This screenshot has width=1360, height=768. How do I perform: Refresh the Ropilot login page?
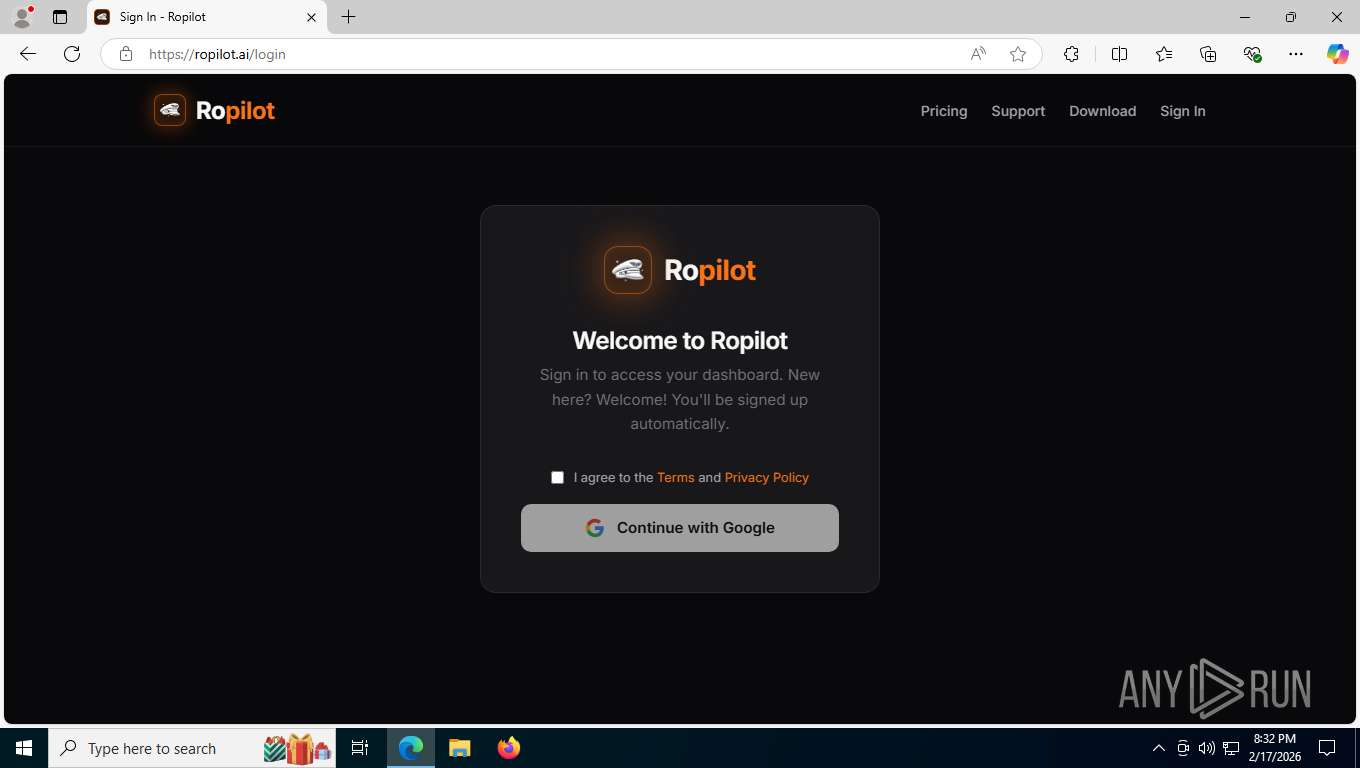[x=72, y=54]
